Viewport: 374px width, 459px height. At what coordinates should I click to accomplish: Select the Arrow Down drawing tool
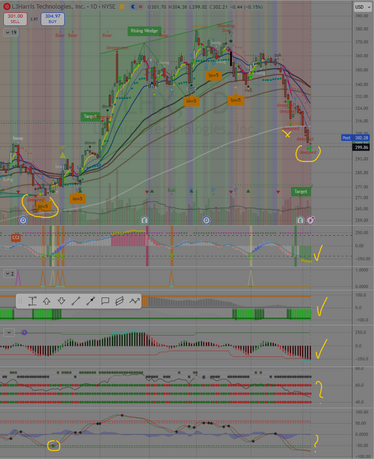point(61,301)
